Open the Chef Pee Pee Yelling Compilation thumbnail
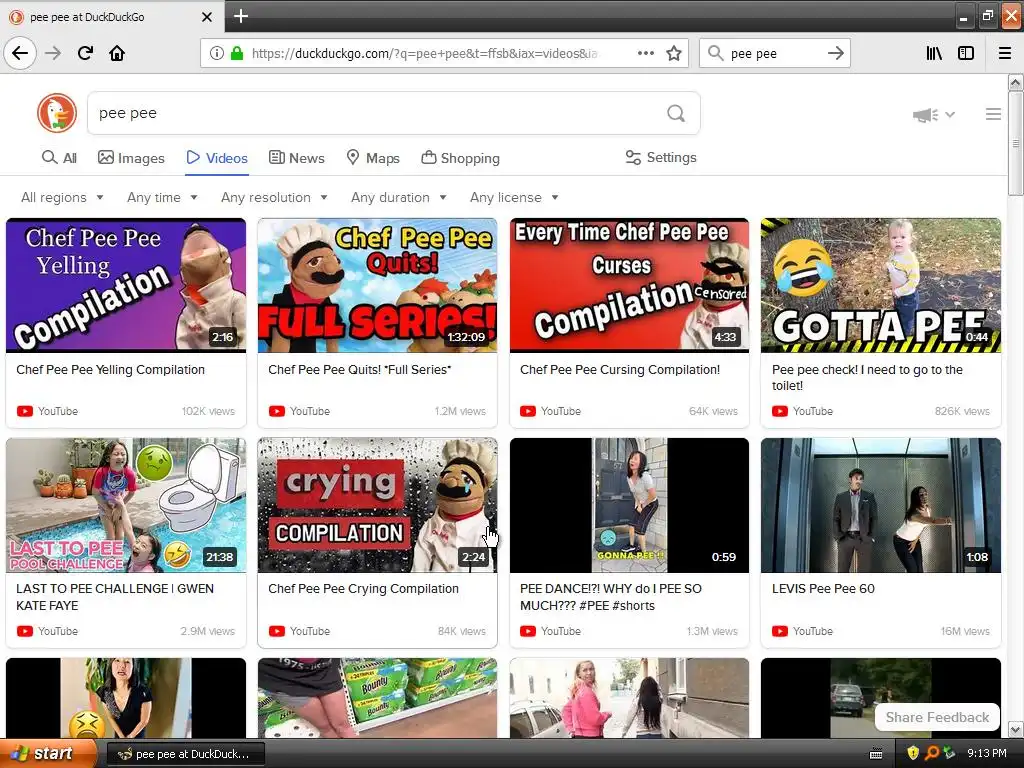Image resolution: width=1024 pixels, height=768 pixels. (126, 285)
